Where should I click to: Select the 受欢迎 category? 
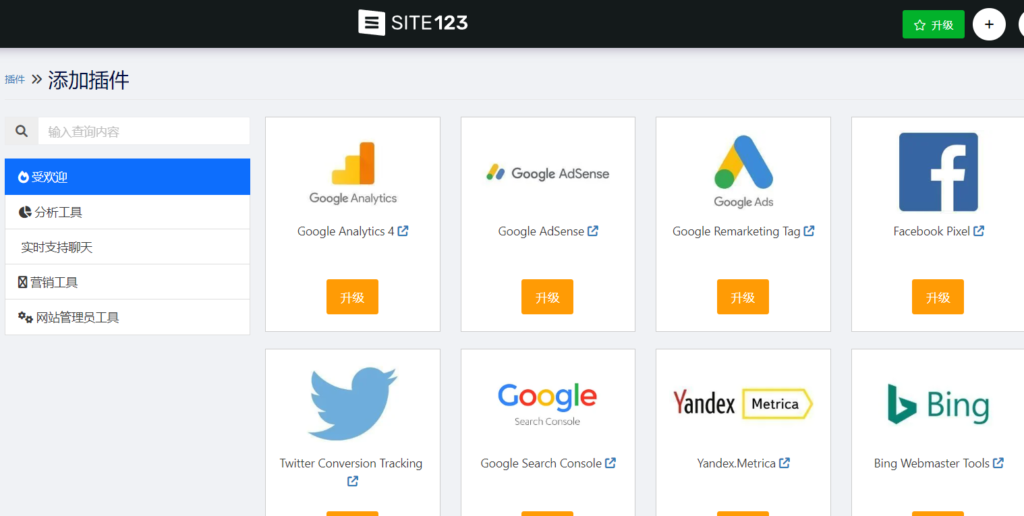click(127, 176)
